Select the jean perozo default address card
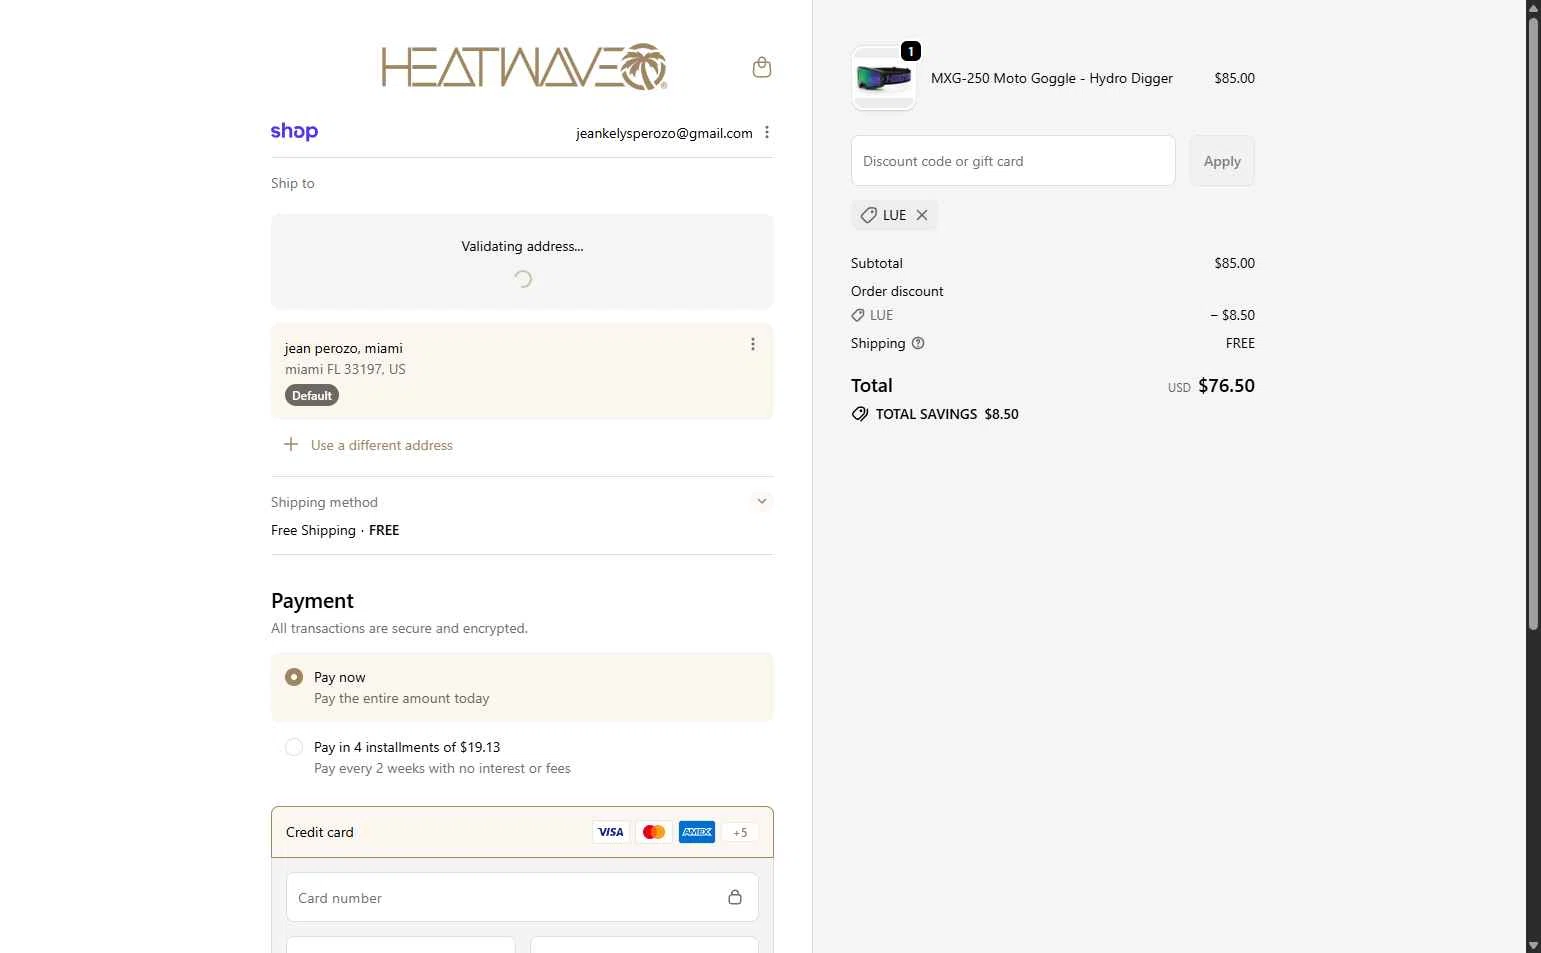The image size is (1541, 953). pyautogui.click(x=522, y=371)
